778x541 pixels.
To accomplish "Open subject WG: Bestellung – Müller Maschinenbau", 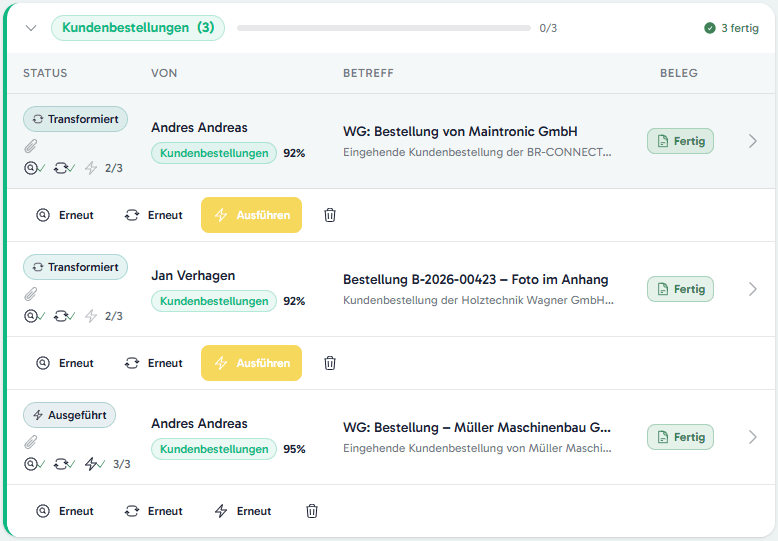I will pos(477,427).
